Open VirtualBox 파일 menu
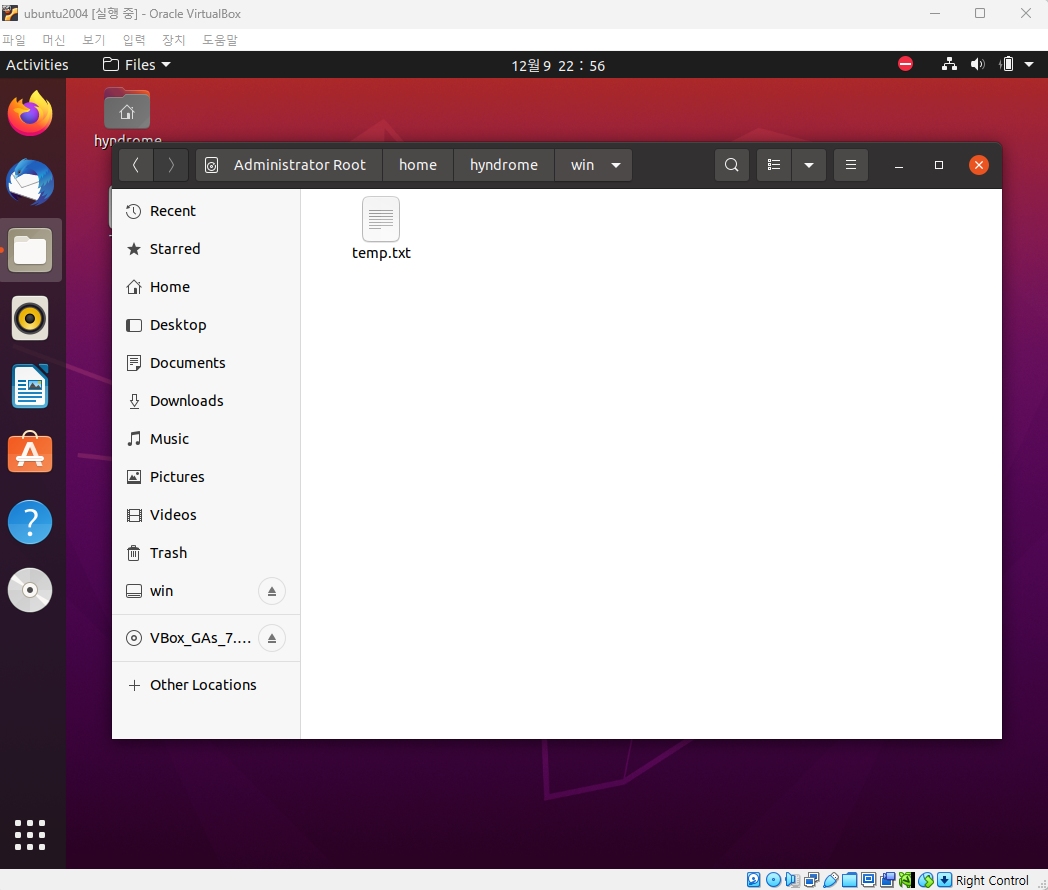 pos(13,40)
